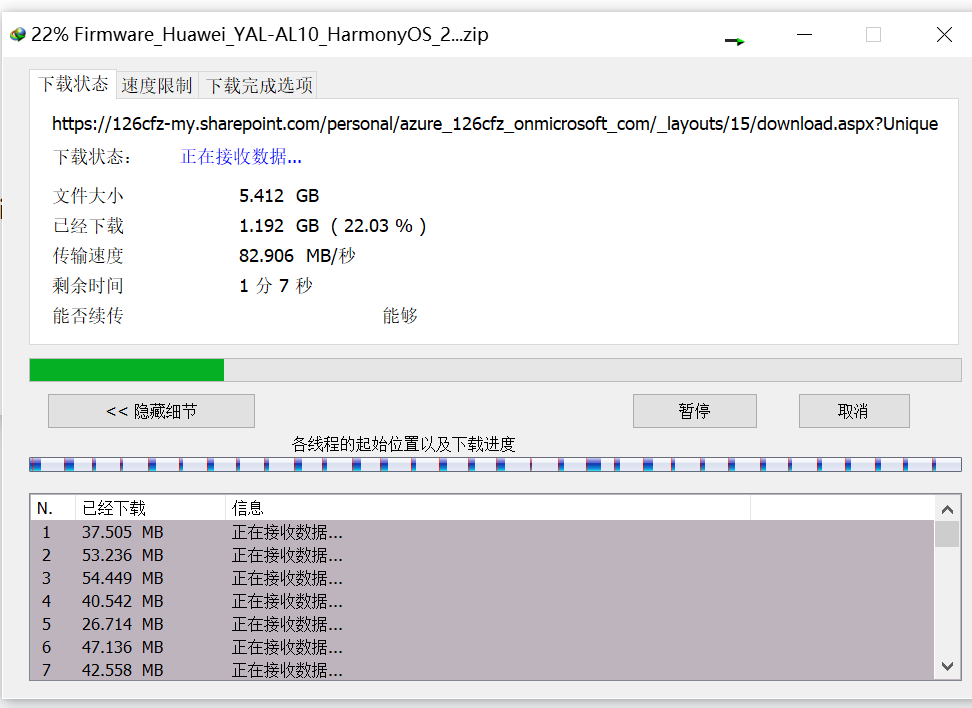Click the 正在接收数据... status text at top
Image resolution: width=972 pixels, height=708 pixels.
[241, 157]
